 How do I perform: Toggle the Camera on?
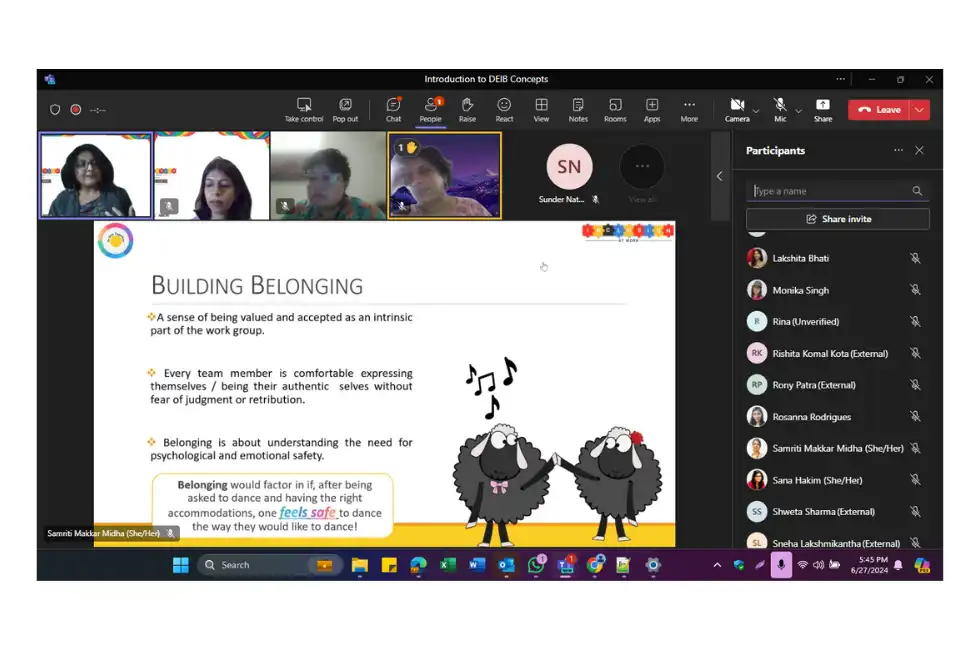click(x=737, y=106)
